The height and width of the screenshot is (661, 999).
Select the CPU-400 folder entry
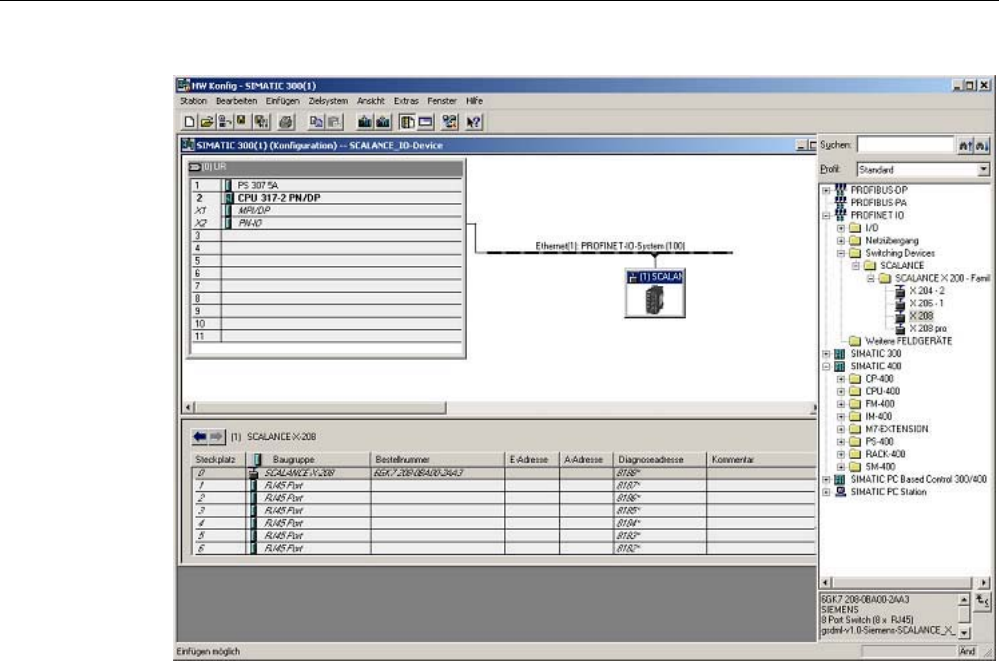[x=882, y=391]
